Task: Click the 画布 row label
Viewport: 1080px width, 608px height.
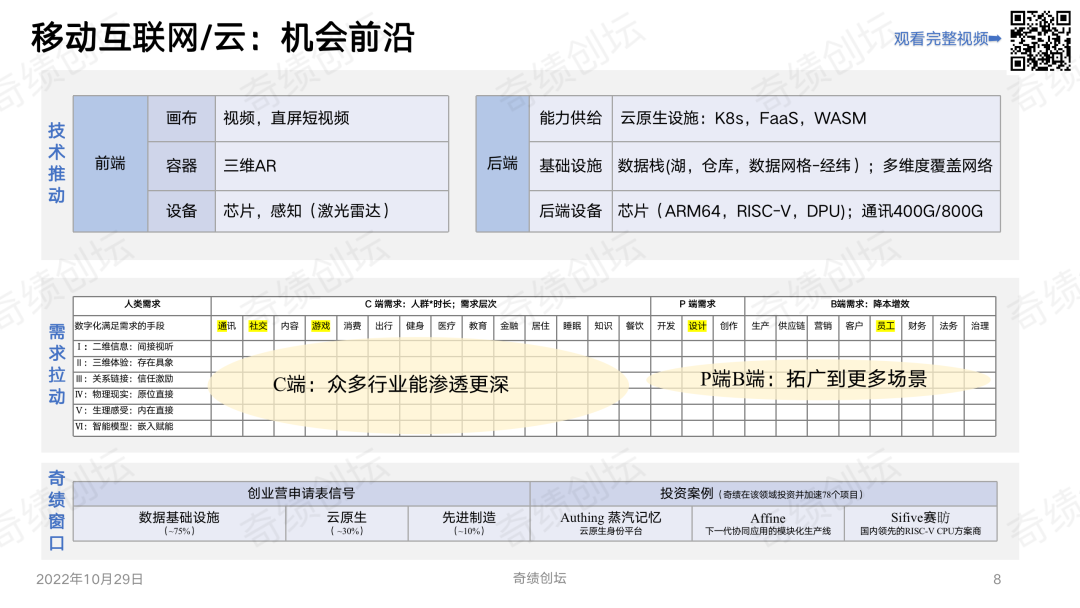Action: point(181,118)
